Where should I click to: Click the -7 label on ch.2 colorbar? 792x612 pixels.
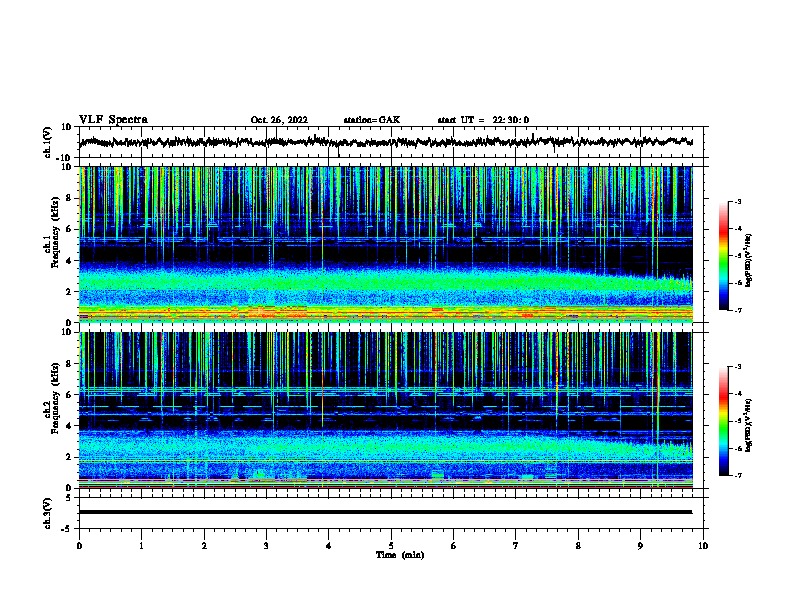pos(738,475)
